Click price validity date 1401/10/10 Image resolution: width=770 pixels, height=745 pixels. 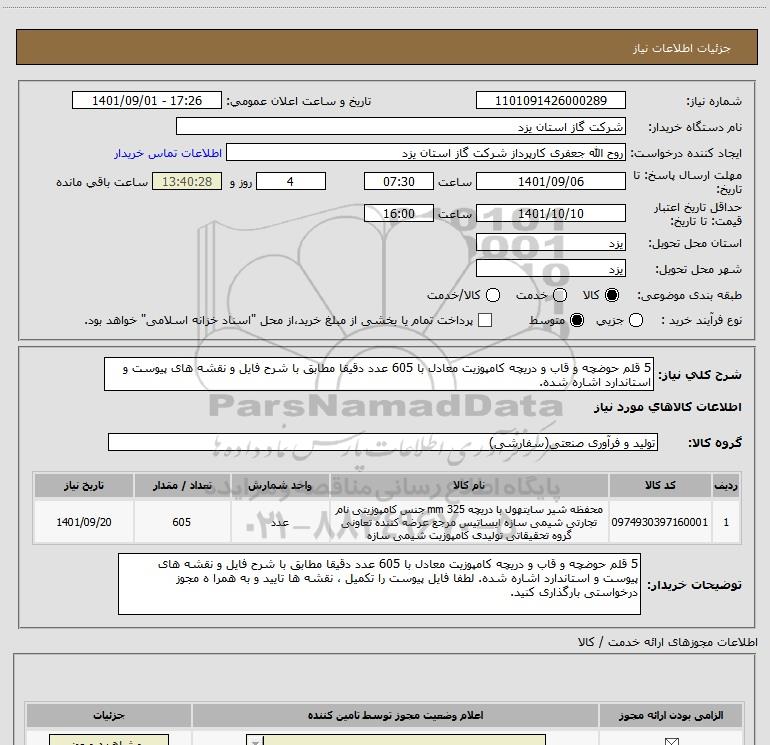pyautogui.click(x=550, y=213)
